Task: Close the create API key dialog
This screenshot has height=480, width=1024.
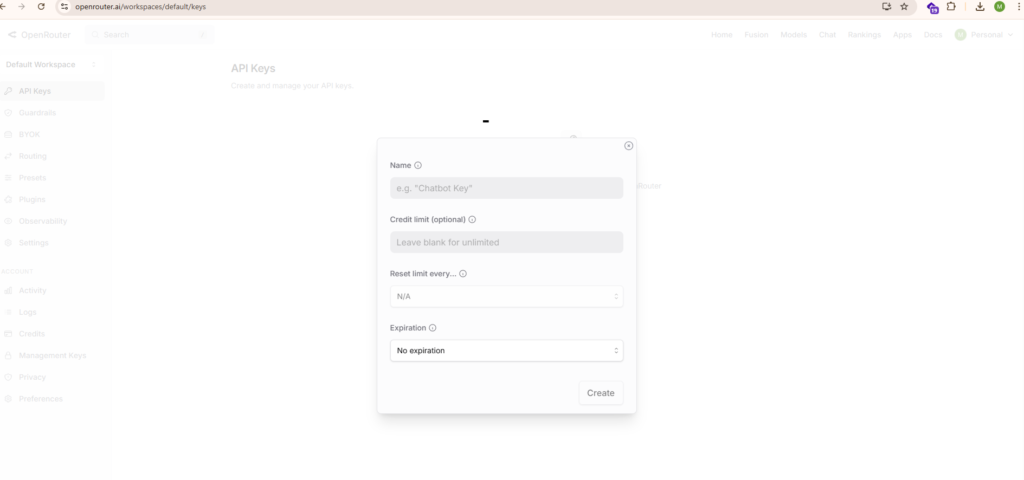Action: 629,146
